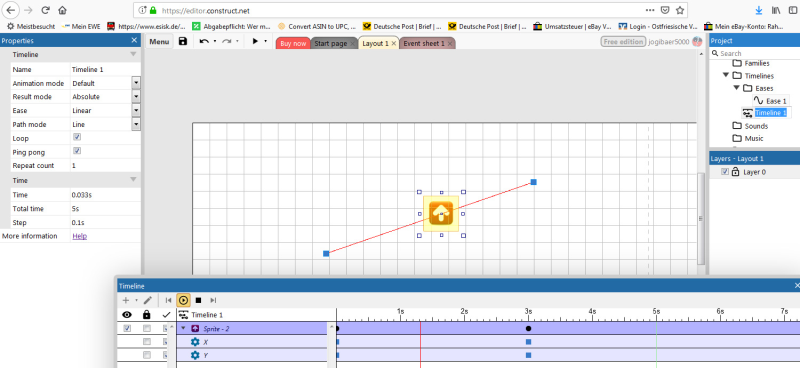The height and width of the screenshot is (368, 800).
Task: Click the Undo arrow in editor toolbar
Action: click(x=204, y=42)
